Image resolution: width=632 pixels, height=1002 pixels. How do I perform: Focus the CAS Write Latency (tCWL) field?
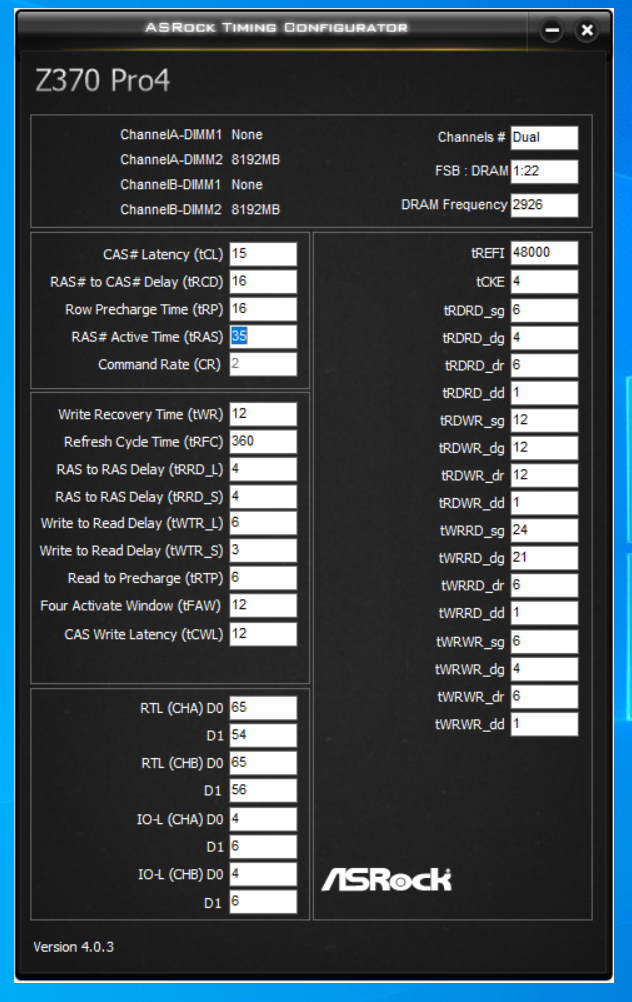point(263,634)
